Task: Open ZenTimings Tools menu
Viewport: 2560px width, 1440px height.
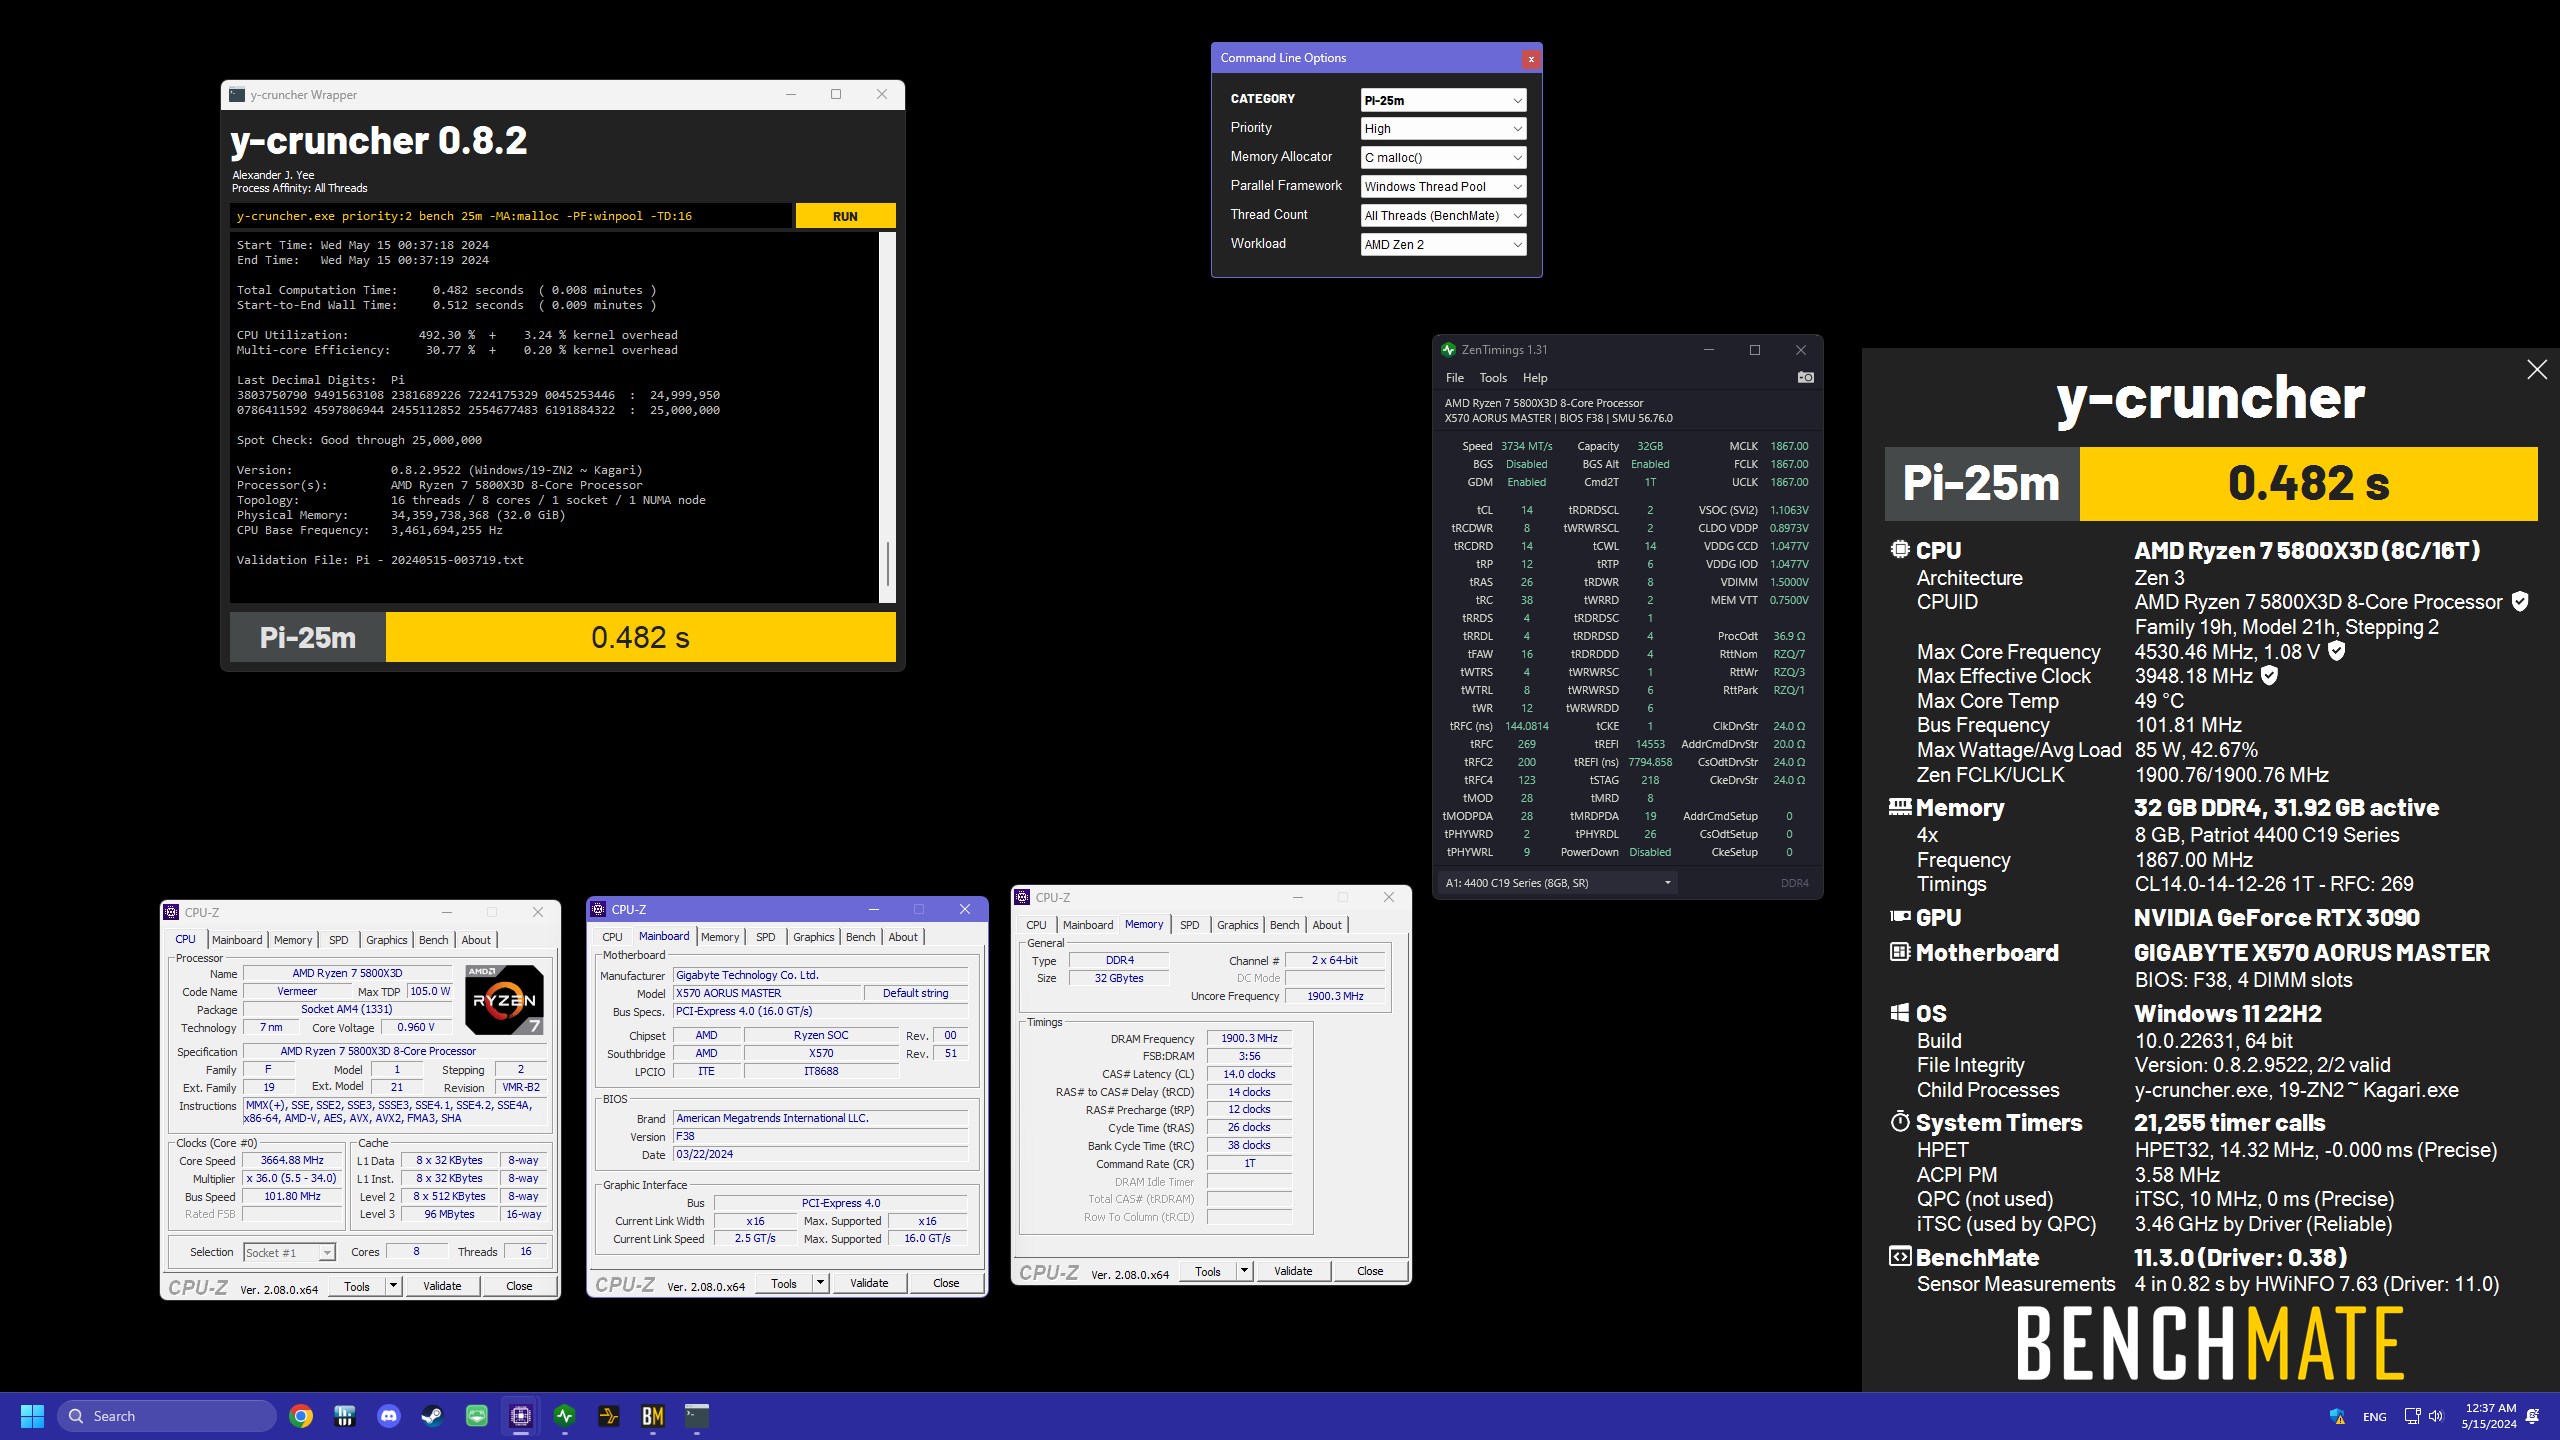Action: tap(1492, 378)
